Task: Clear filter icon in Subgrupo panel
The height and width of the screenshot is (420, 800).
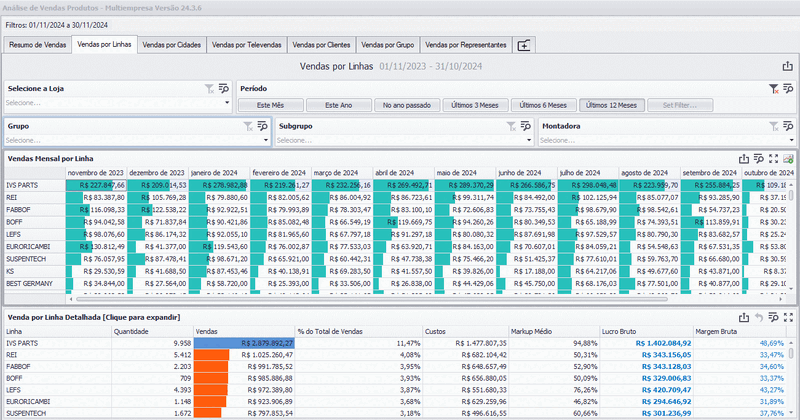Action: click(x=511, y=126)
